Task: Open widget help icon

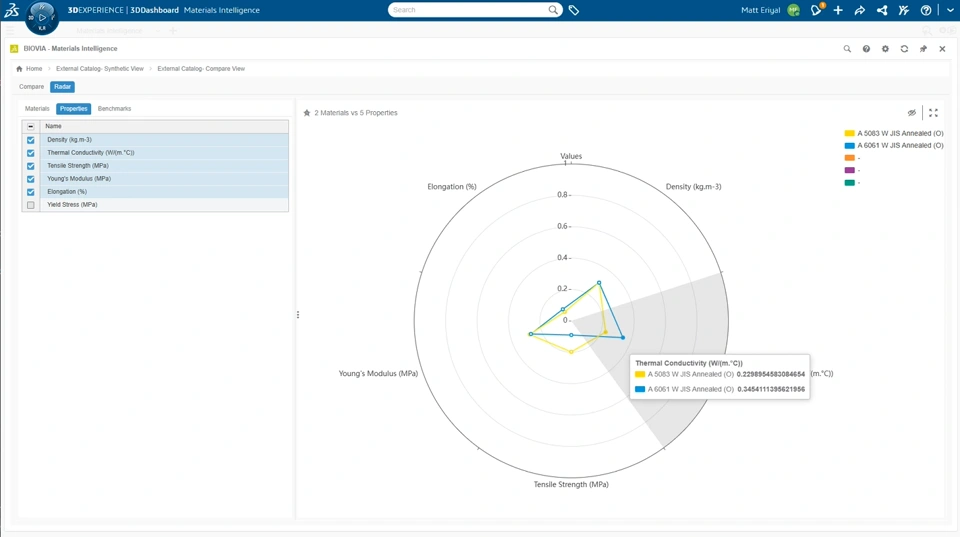Action: [866, 48]
